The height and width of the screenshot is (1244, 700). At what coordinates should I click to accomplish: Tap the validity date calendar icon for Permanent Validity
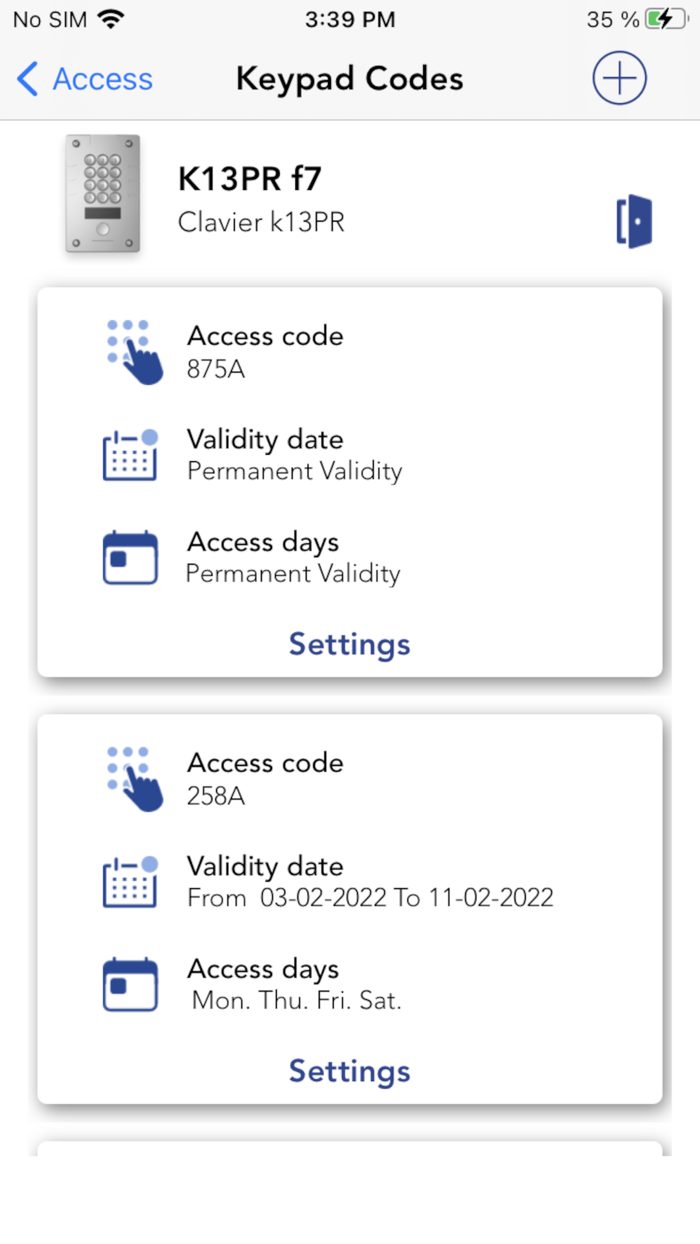click(x=130, y=453)
